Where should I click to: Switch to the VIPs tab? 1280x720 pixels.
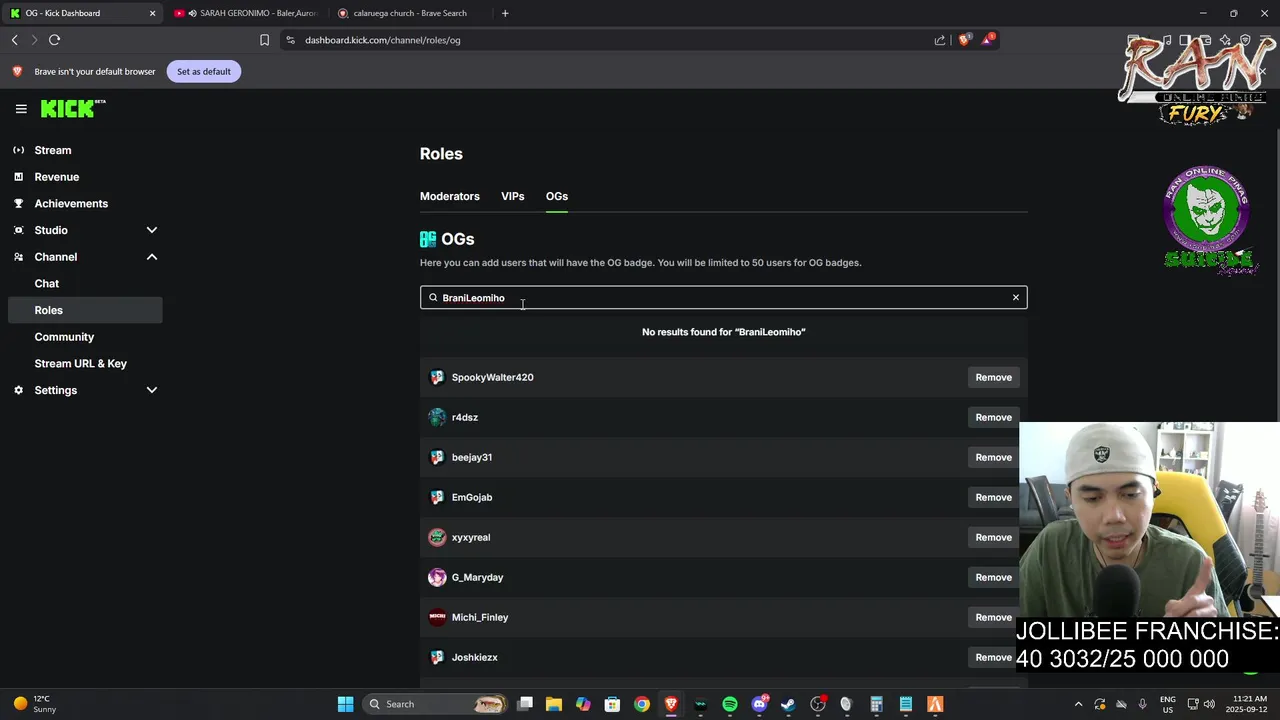tap(512, 196)
